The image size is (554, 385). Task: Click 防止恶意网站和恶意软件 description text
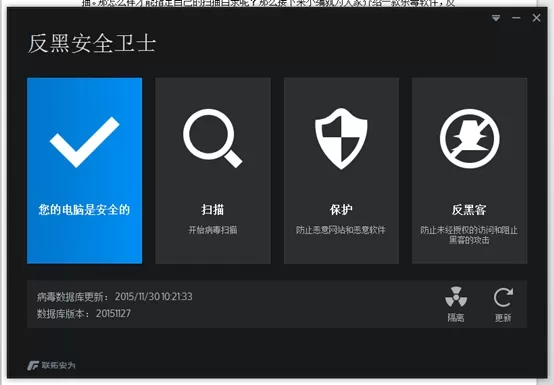coord(341,230)
